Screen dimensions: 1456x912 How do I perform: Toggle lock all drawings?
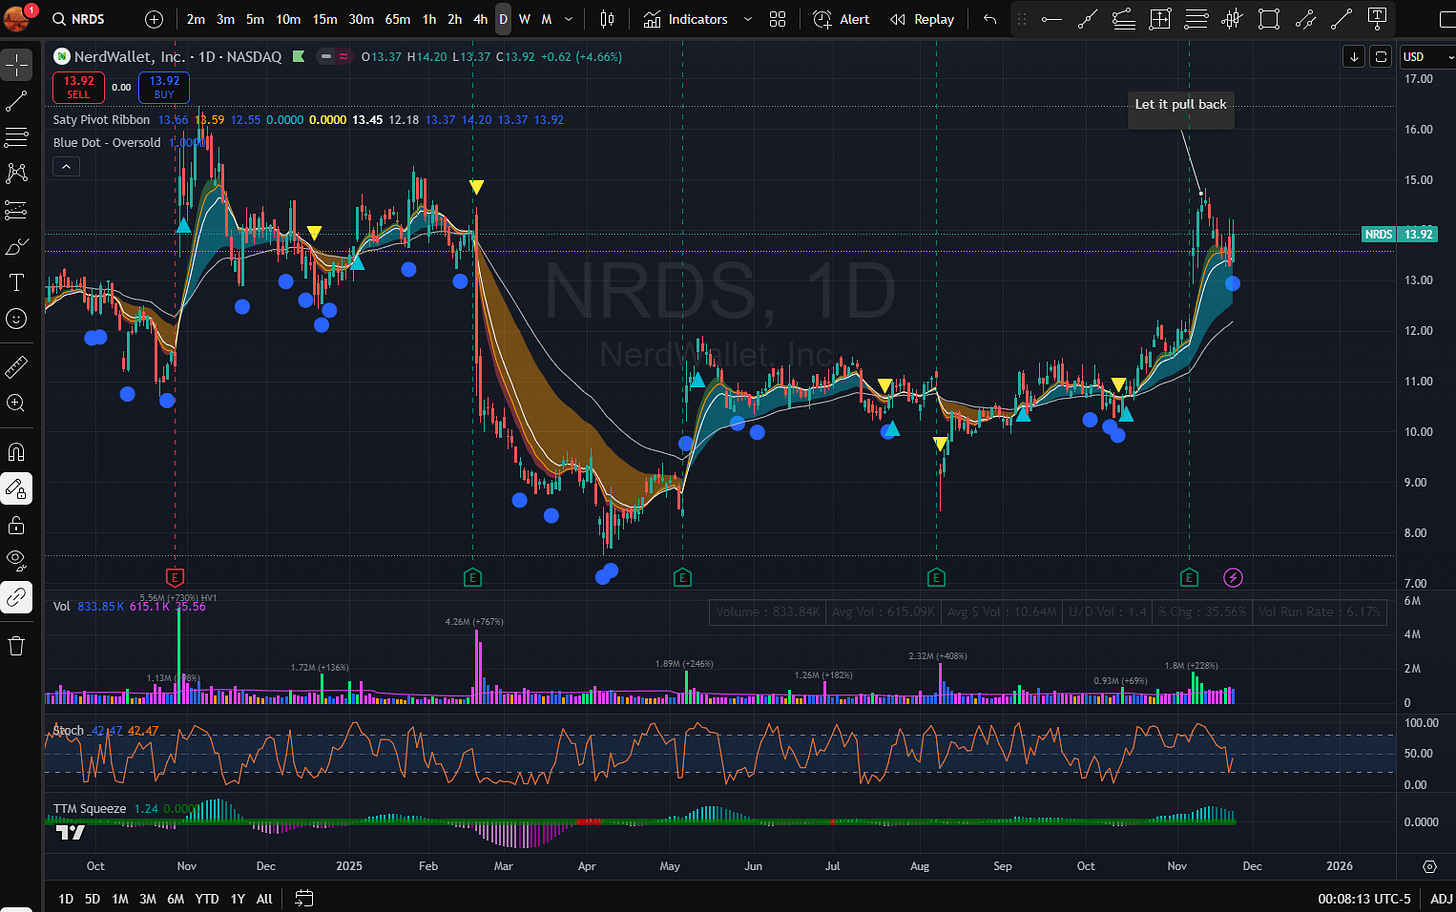tap(16, 525)
